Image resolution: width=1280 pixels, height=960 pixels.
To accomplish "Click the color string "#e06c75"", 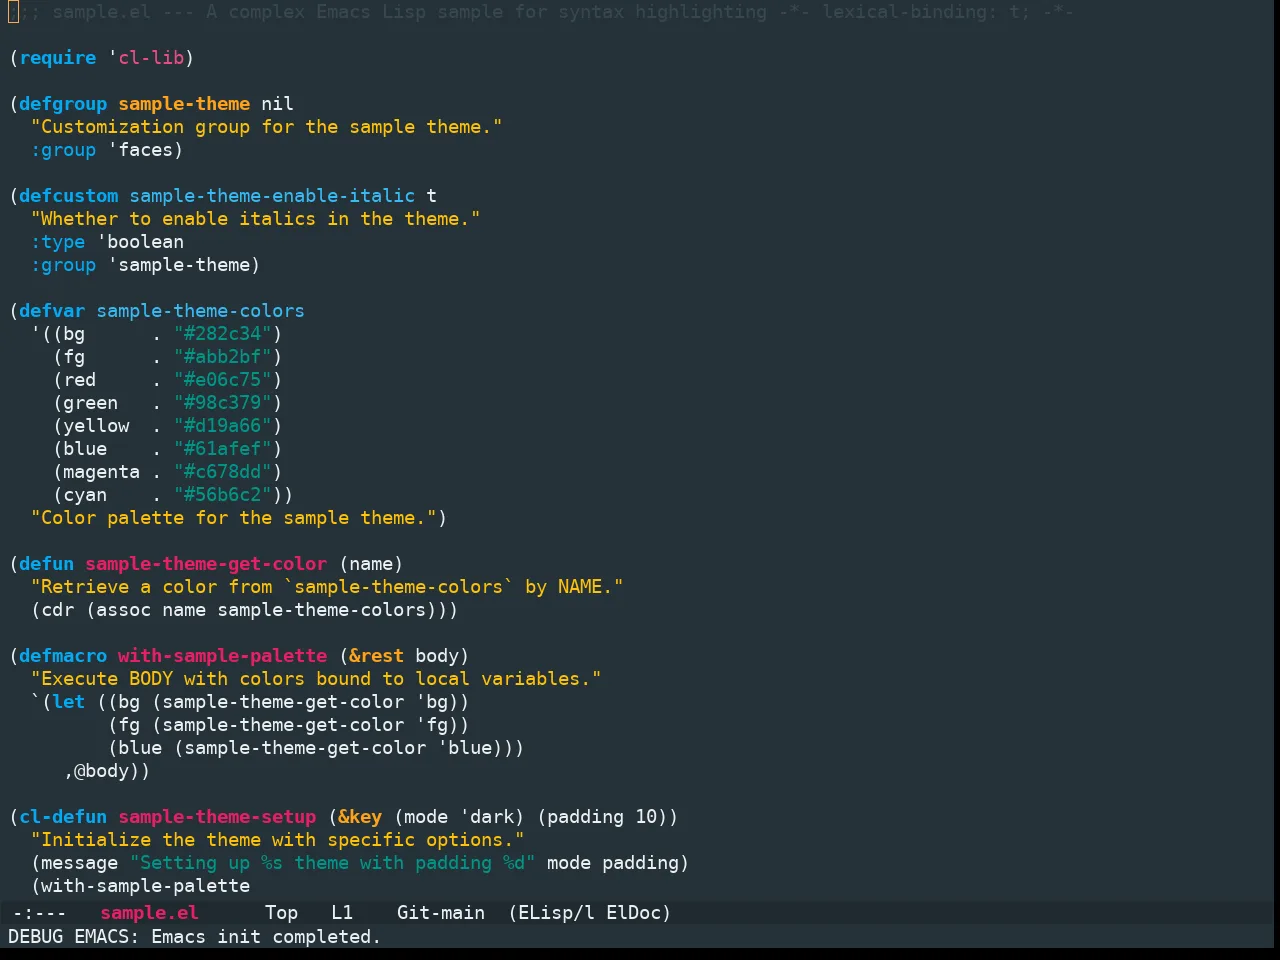I will (x=223, y=380).
